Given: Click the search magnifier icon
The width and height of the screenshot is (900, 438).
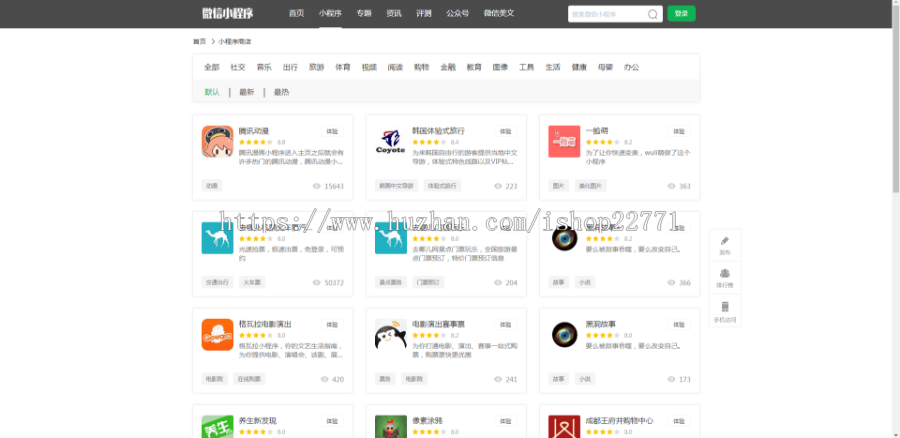Looking at the screenshot, I should [x=653, y=14].
